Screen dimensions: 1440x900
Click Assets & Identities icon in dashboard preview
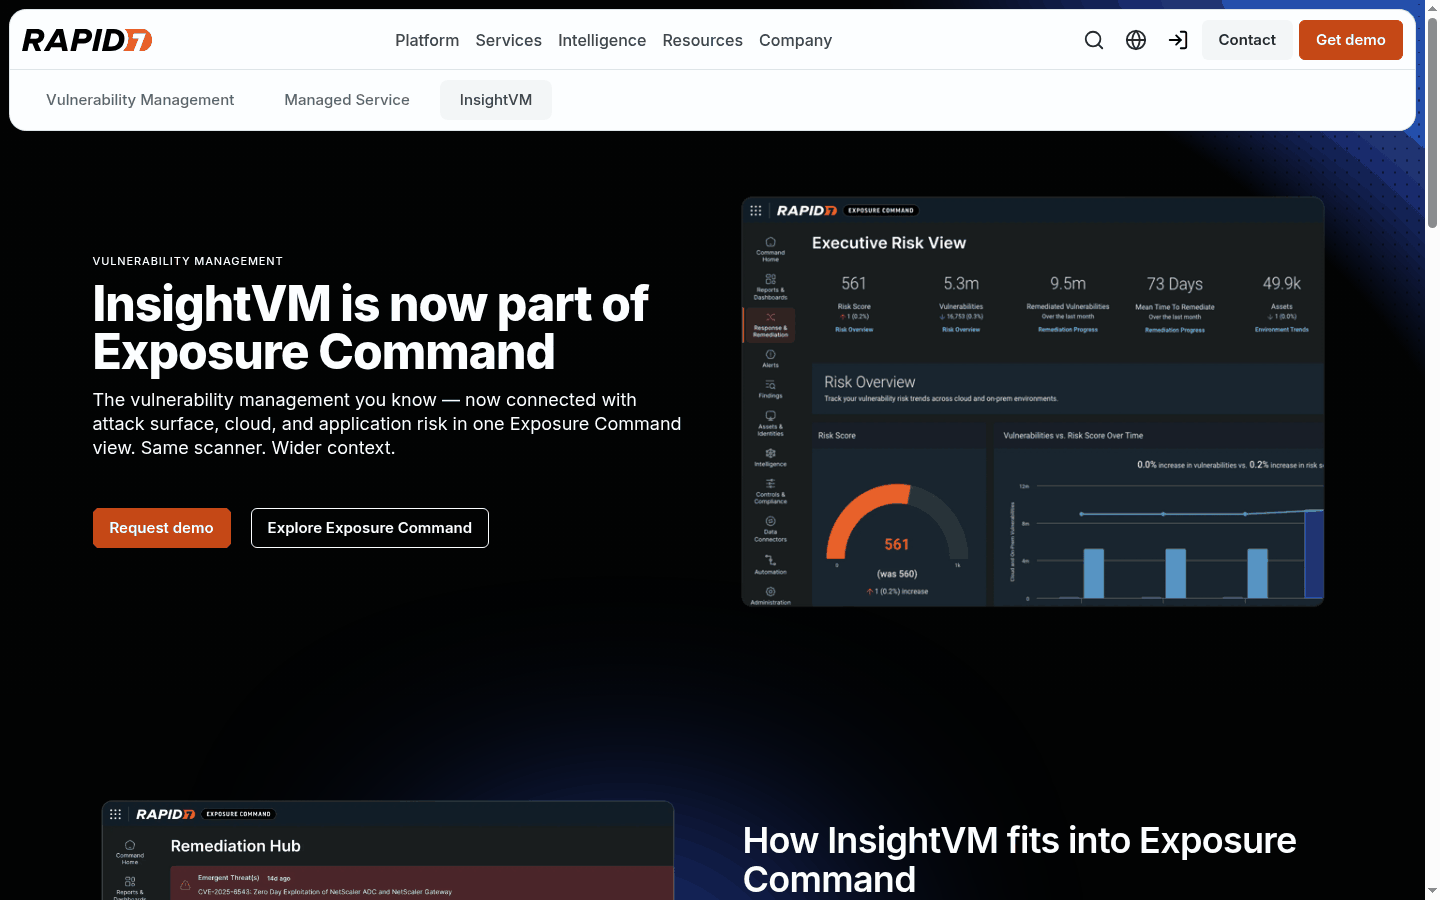pyautogui.click(x=770, y=415)
